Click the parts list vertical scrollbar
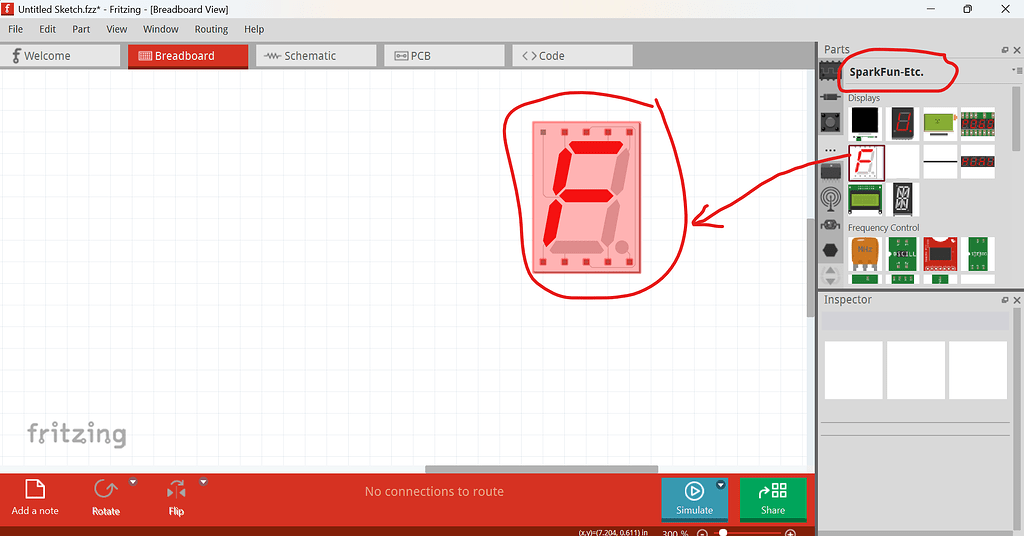The image size is (1024, 536). tap(1016, 119)
